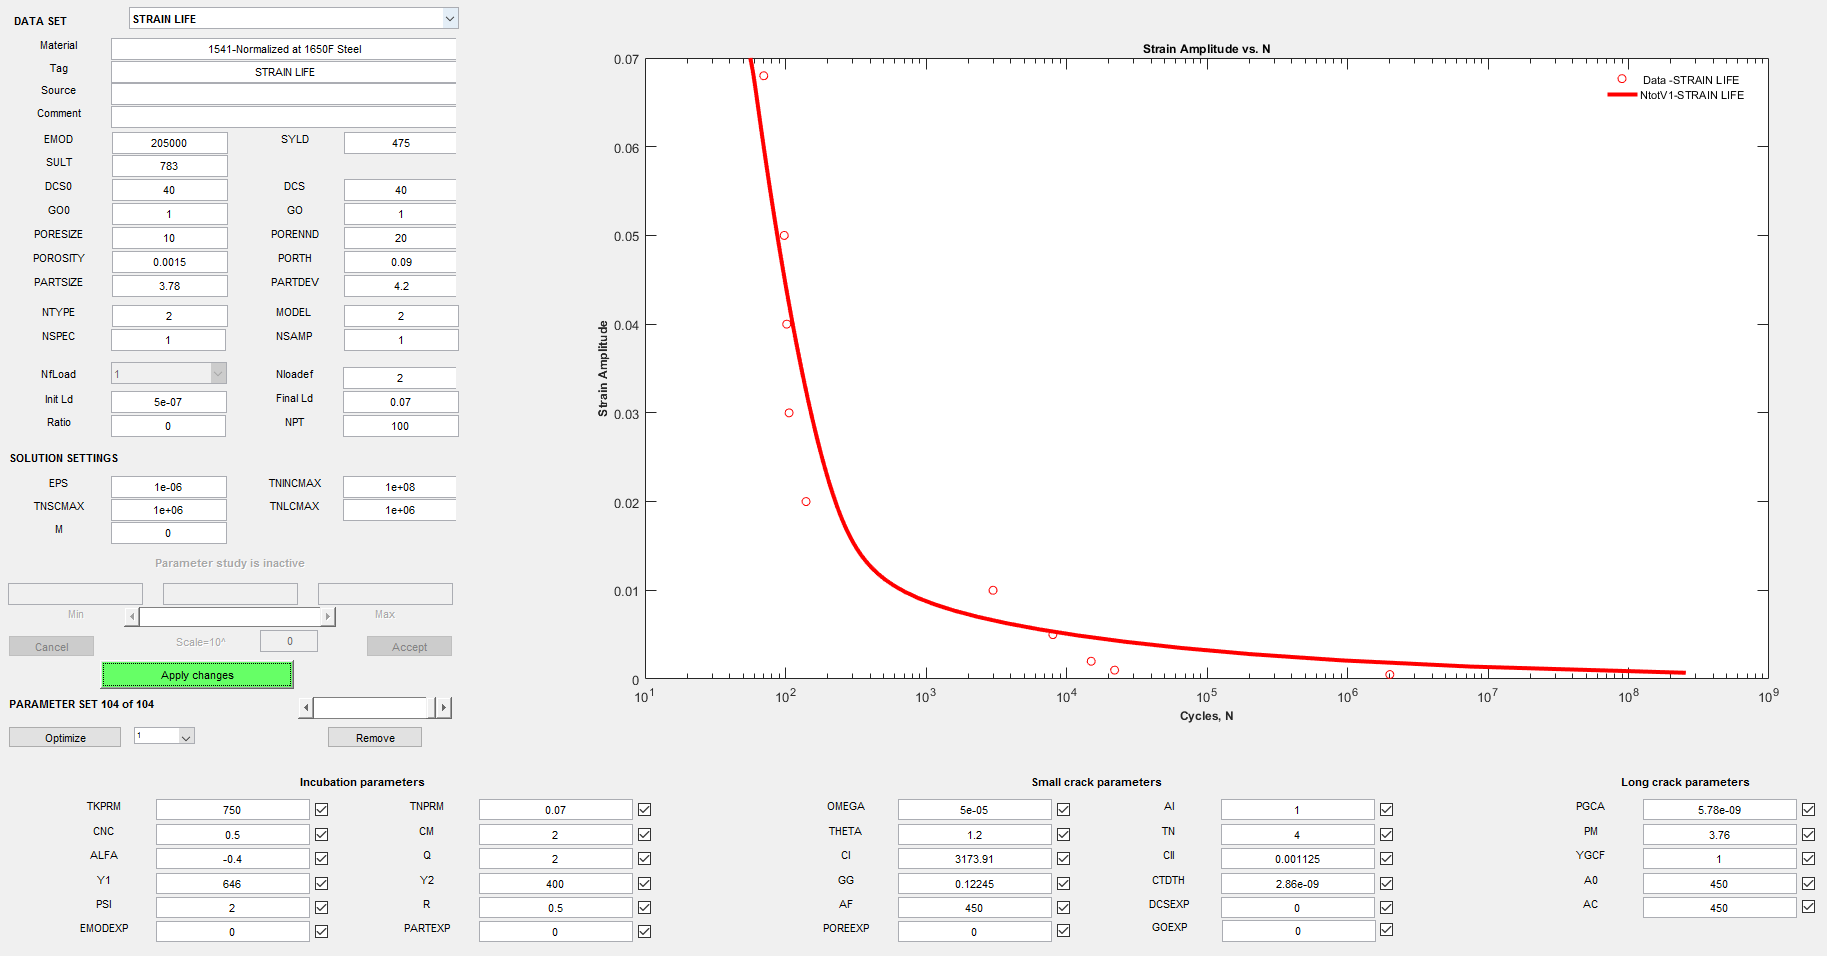Image resolution: width=1827 pixels, height=956 pixels.
Task: Click the Optimize button
Action: pyautogui.click(x=65, y=738)
